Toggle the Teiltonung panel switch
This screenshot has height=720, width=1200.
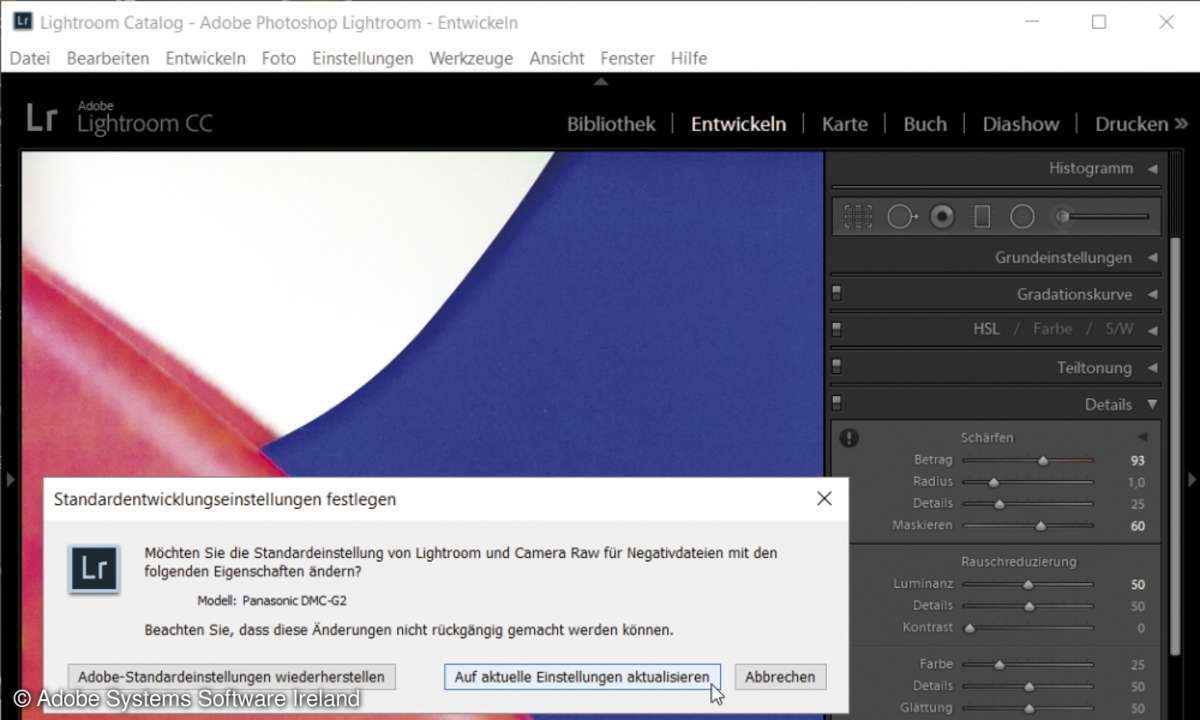tap(837, 367)
